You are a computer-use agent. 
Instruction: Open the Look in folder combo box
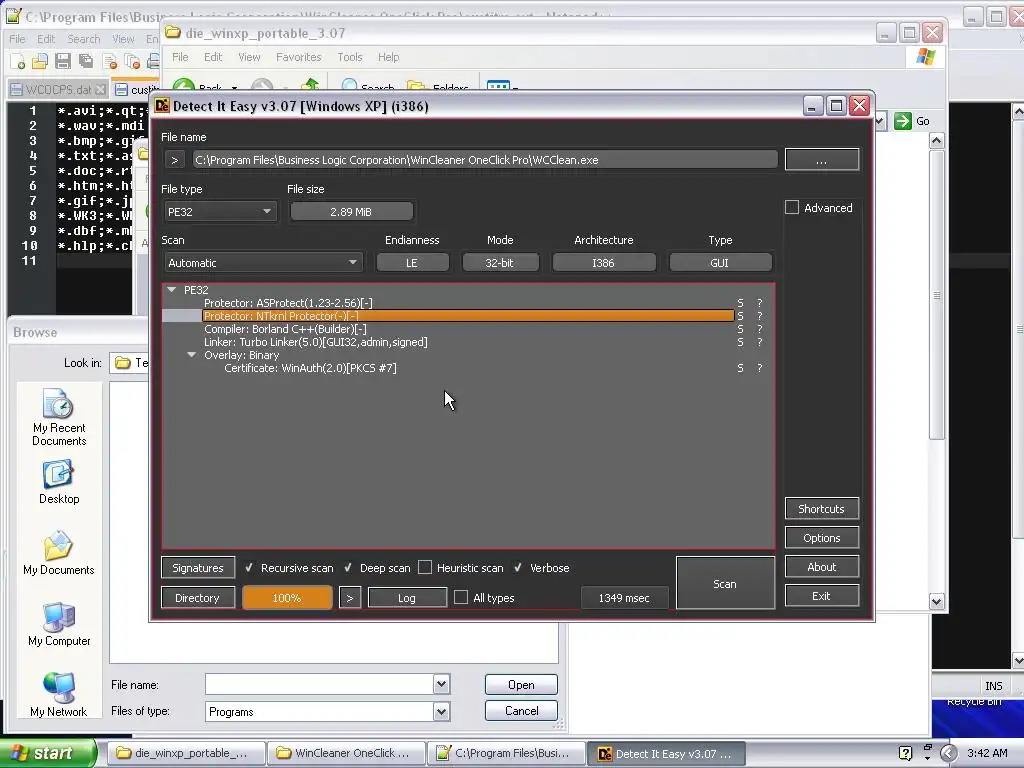tap(129, 362)
